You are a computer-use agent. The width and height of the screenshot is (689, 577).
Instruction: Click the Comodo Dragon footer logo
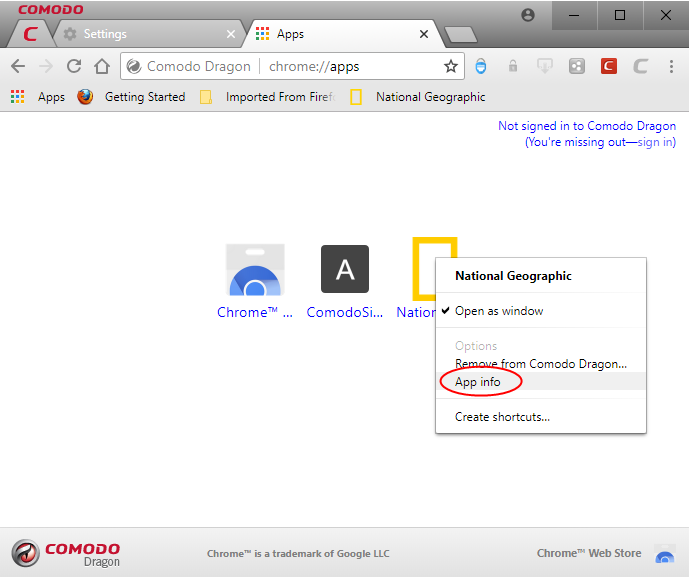click(65, 553)
